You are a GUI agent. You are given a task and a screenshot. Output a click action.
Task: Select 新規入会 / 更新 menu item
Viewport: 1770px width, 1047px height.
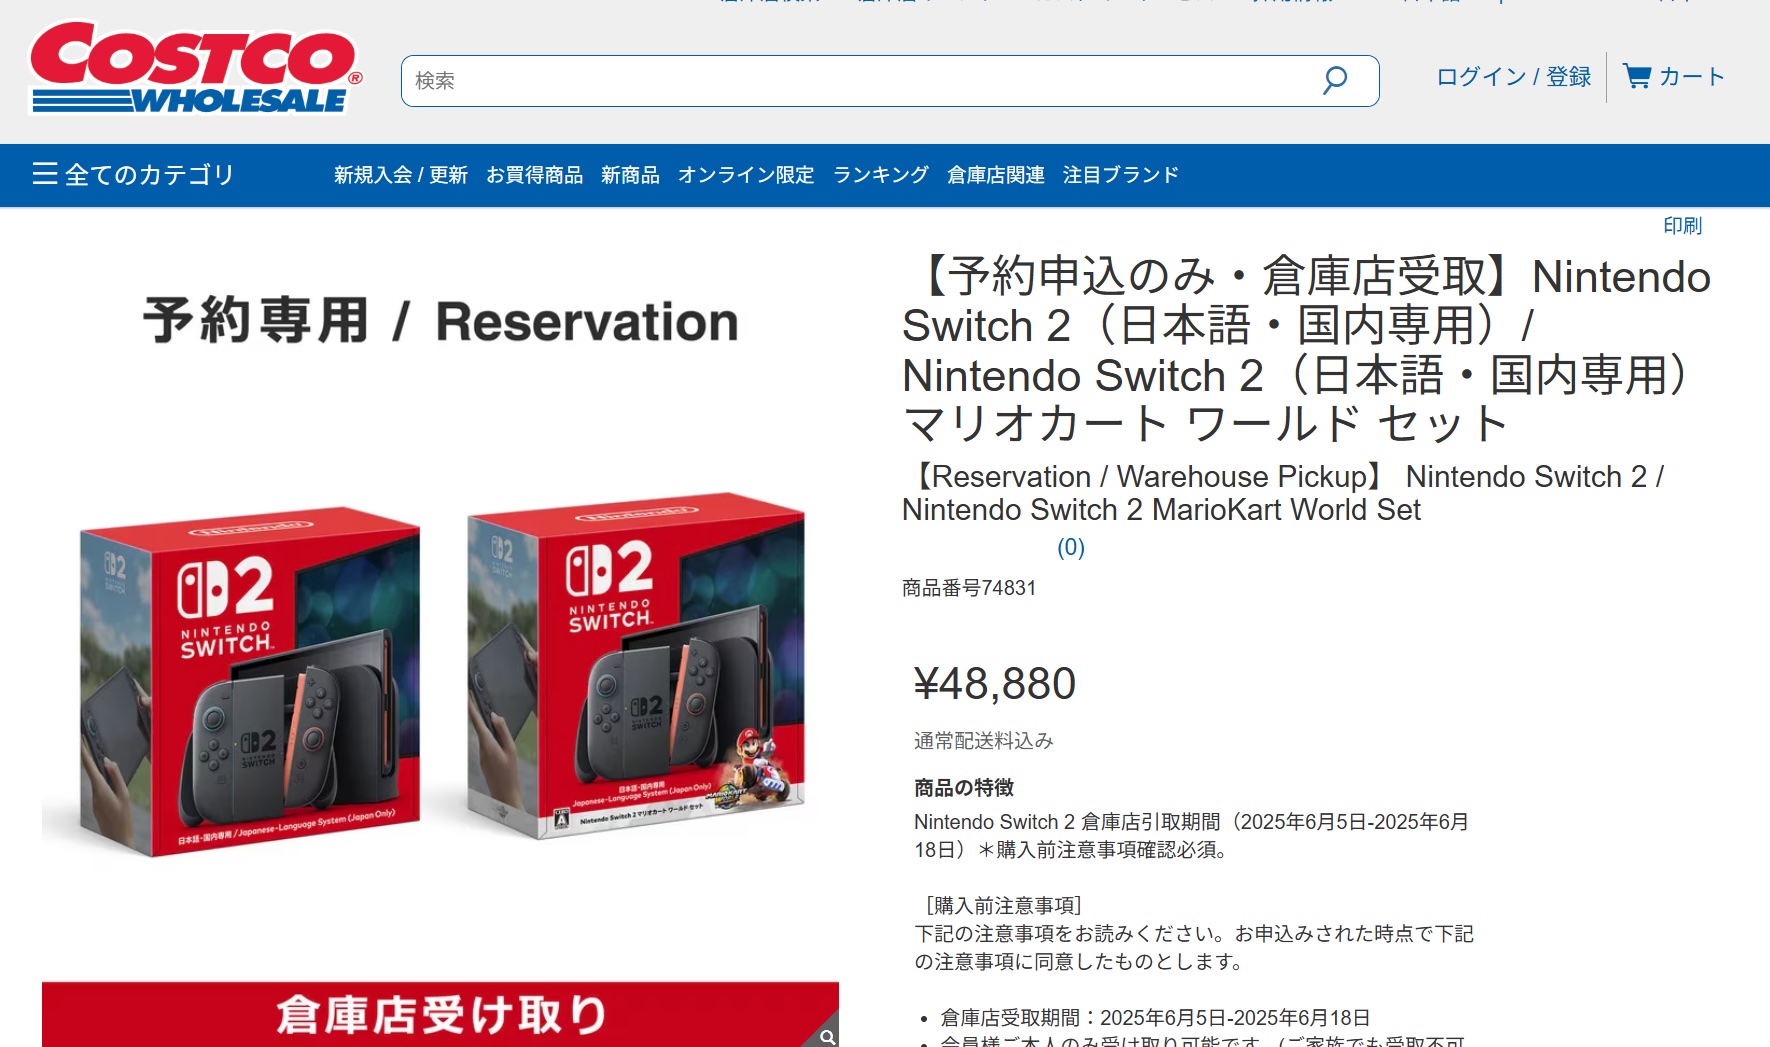401,175
